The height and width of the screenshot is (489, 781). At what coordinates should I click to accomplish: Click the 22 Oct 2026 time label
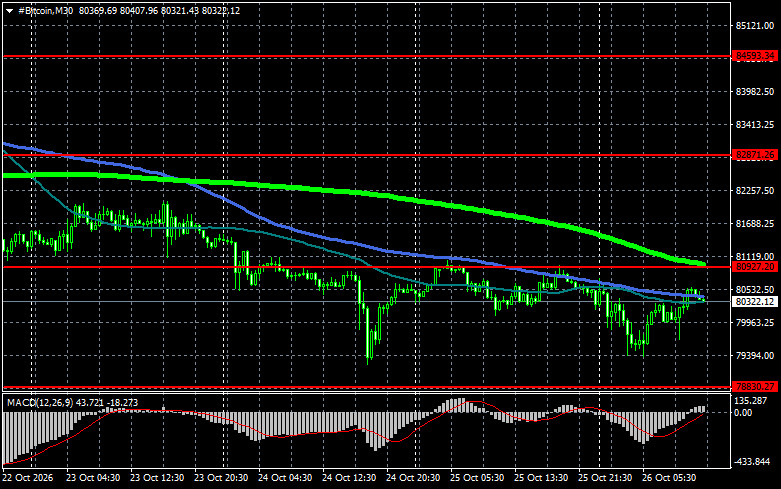click(28, 478)
